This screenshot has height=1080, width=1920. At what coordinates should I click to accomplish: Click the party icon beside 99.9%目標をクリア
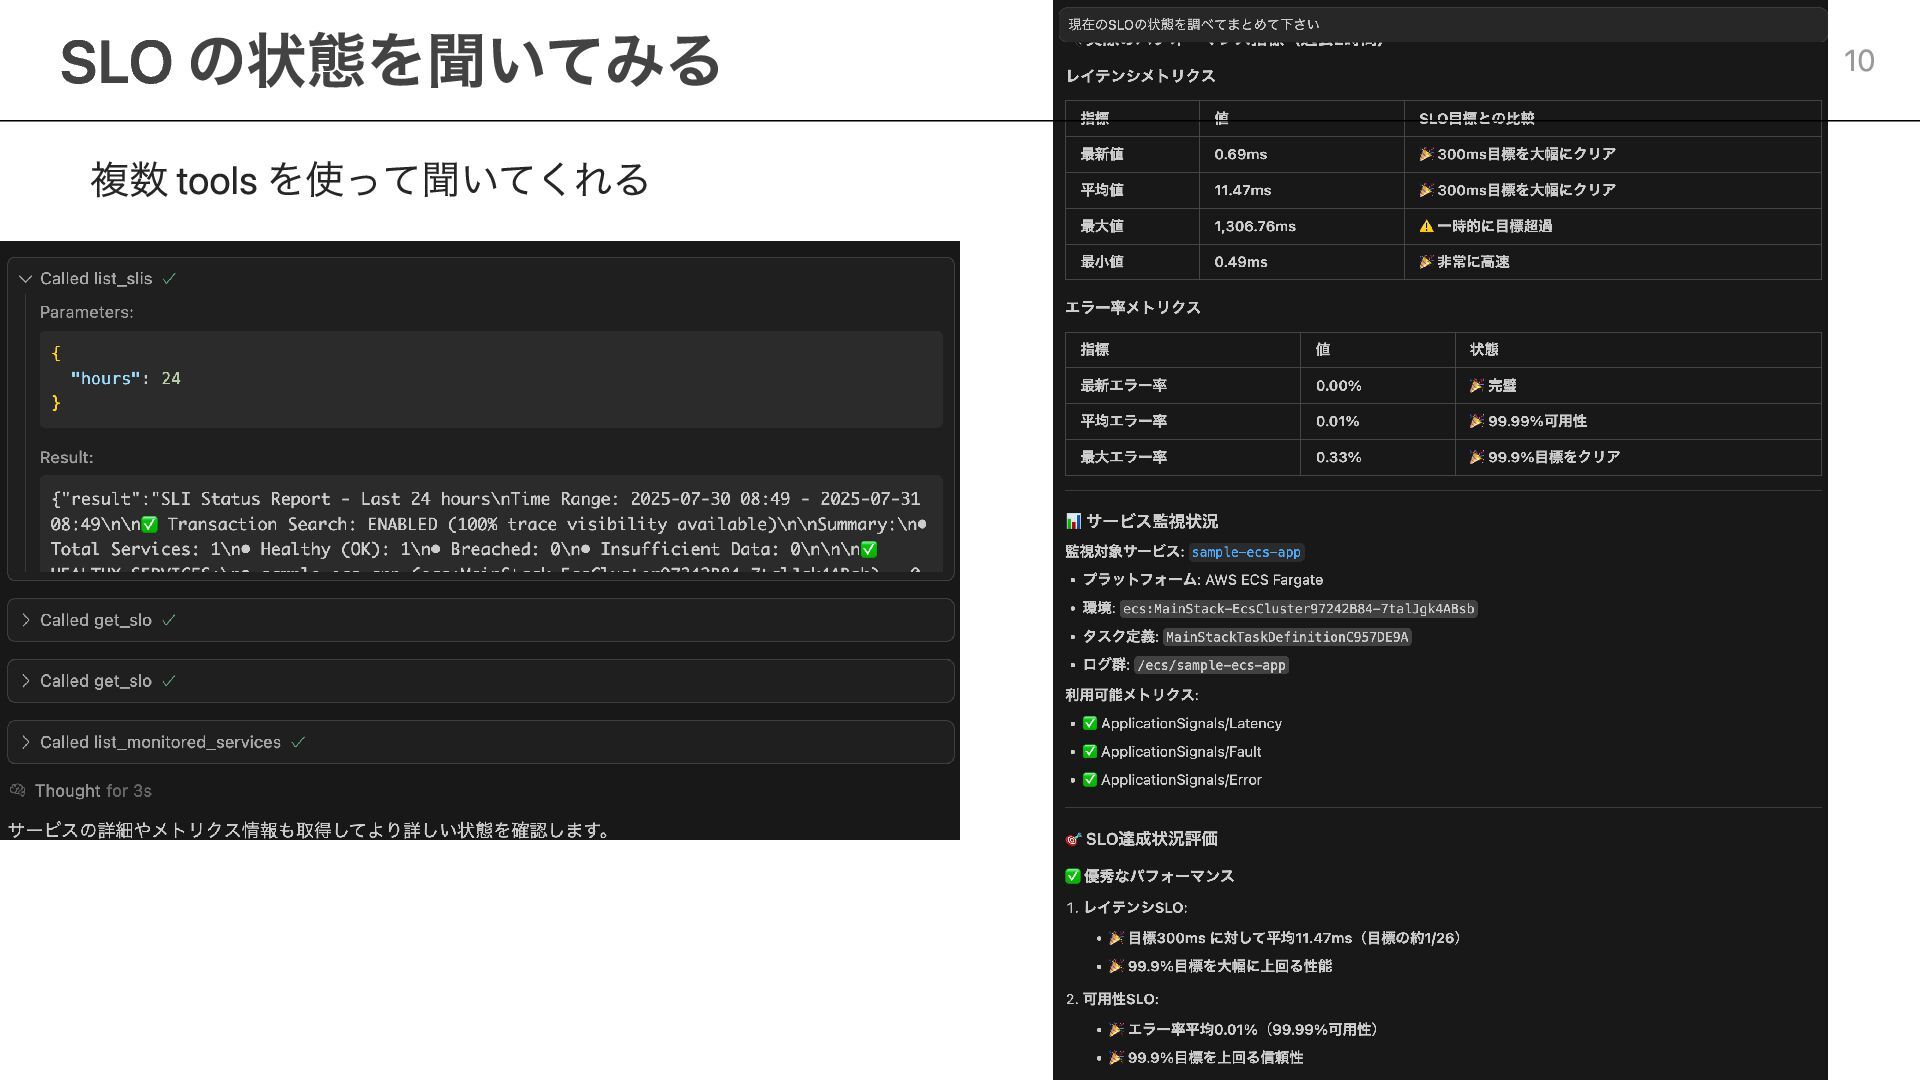(1477, 457)
